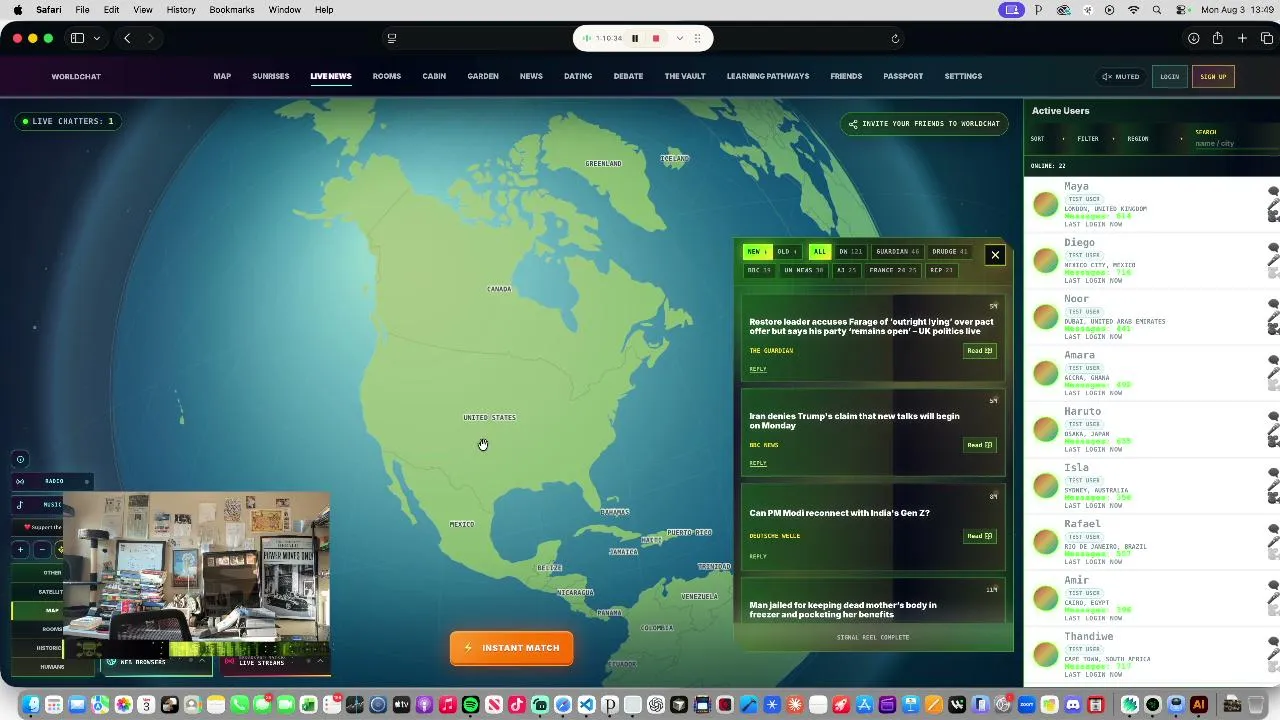Click the WORLDCHAT logo
1280x720 pixels.
pyautogui.click(x=76, y=76)
